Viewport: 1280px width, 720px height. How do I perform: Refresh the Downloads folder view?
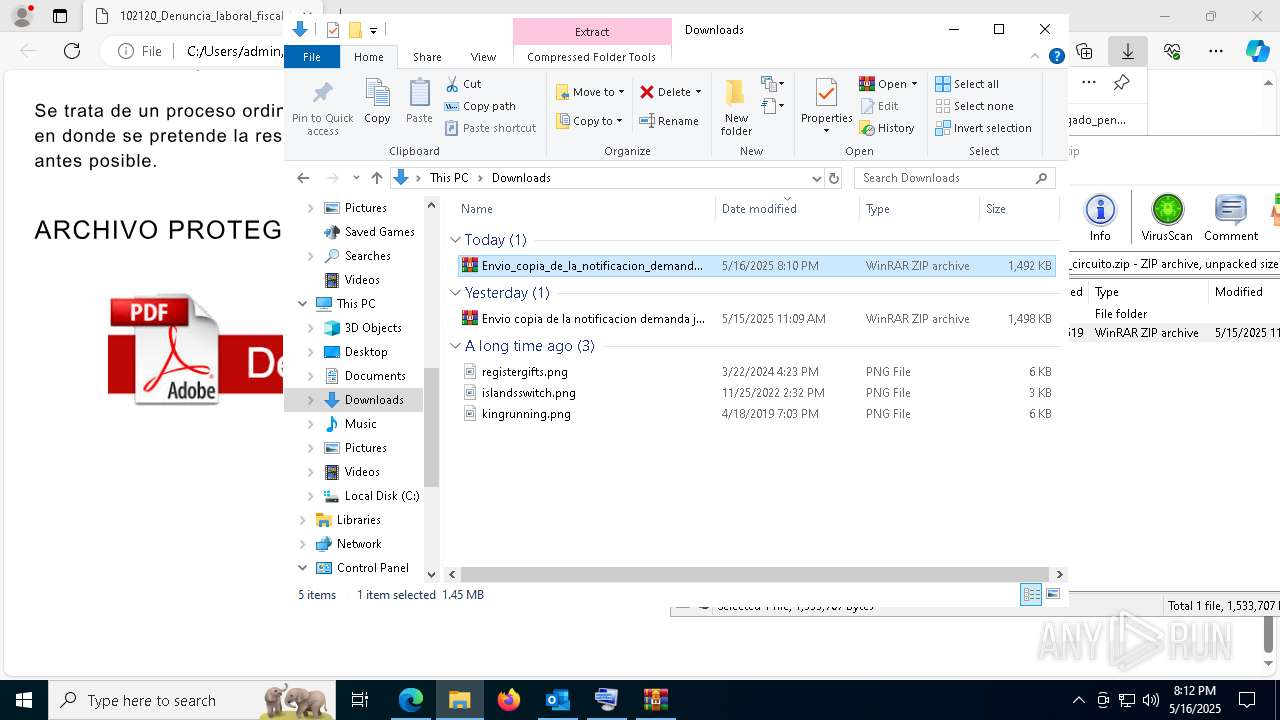[834, 178]
